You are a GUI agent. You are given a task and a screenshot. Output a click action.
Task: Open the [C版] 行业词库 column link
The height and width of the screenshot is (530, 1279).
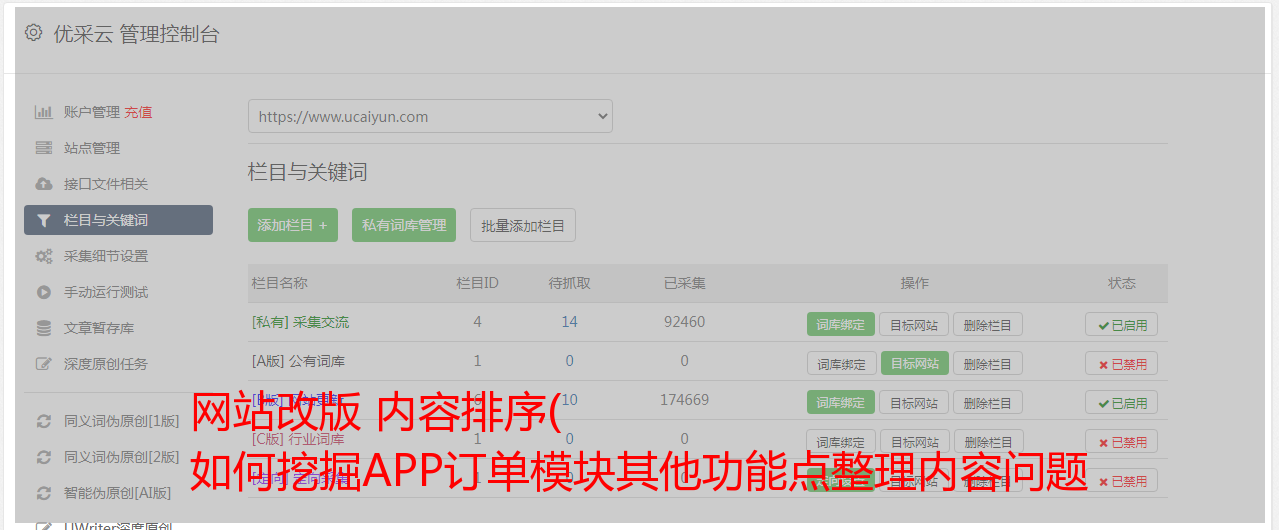pos(298,439)
